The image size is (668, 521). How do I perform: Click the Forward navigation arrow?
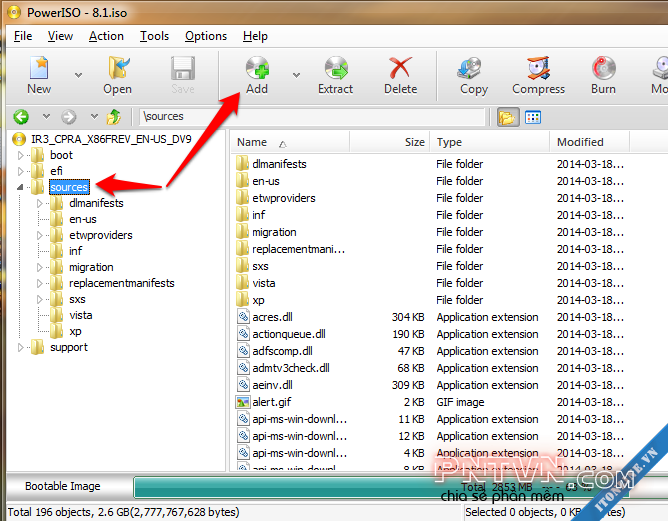(69, 116)
